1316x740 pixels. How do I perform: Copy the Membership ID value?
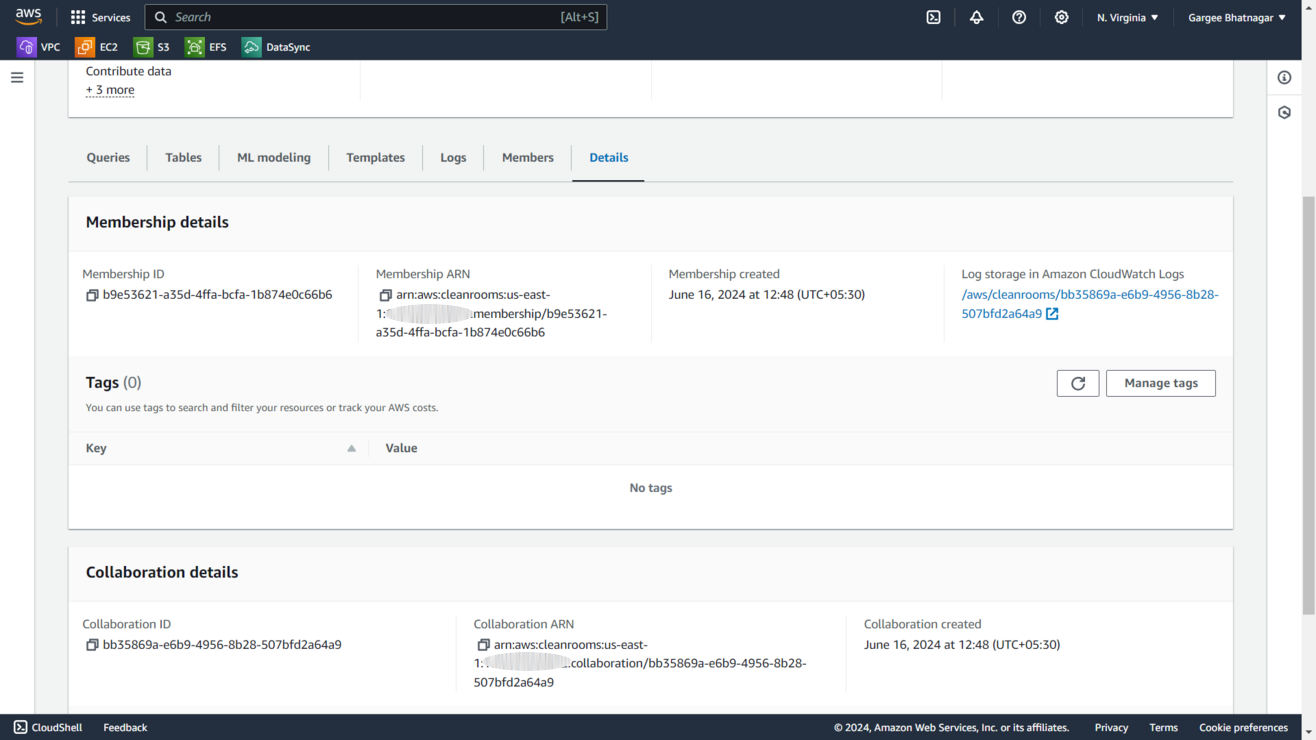pos(92,295)
